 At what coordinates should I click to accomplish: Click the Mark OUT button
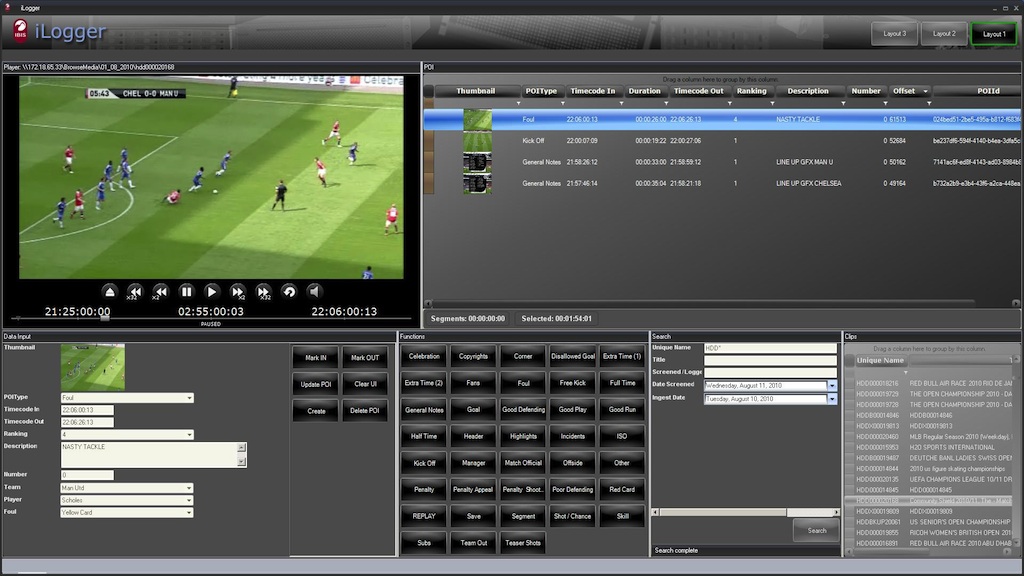(365, 358)
